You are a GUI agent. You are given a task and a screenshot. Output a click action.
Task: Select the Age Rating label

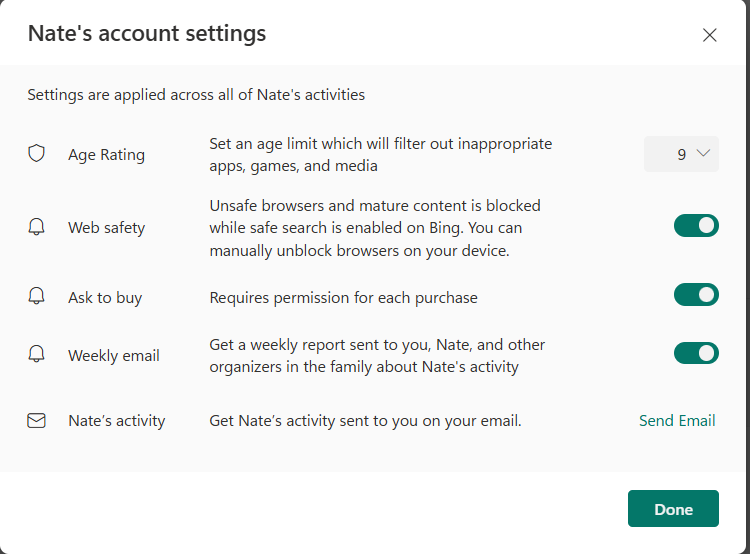pyautogui.click(x=106, y=155)
